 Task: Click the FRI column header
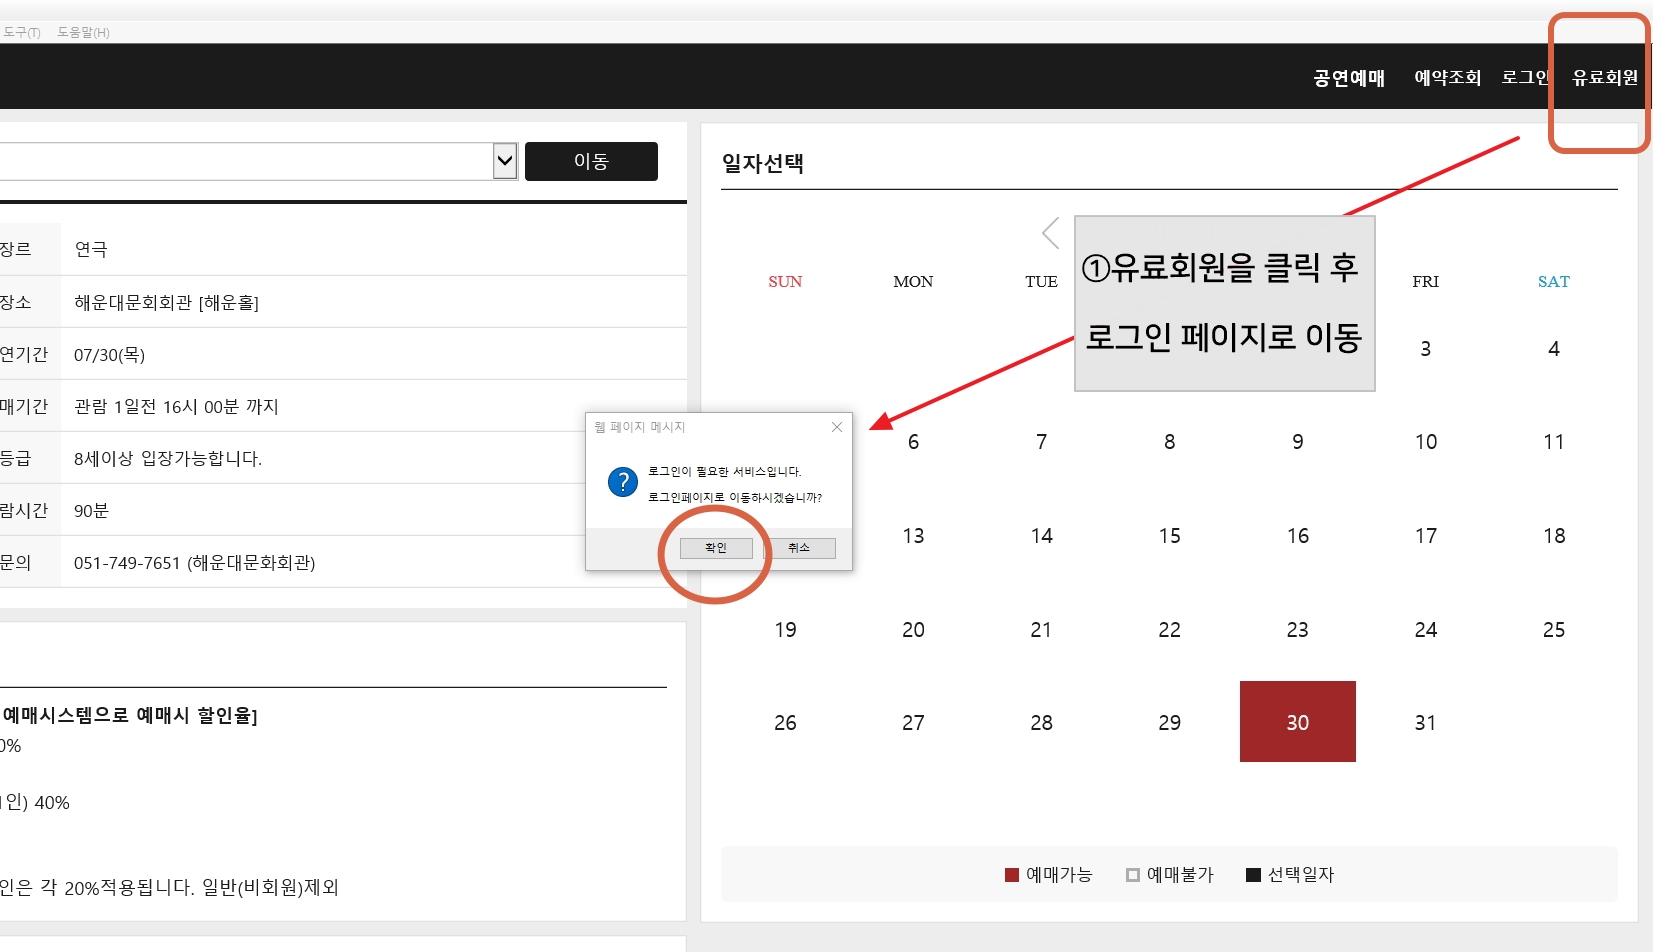pyautogui.click(x=1425, y=282)
